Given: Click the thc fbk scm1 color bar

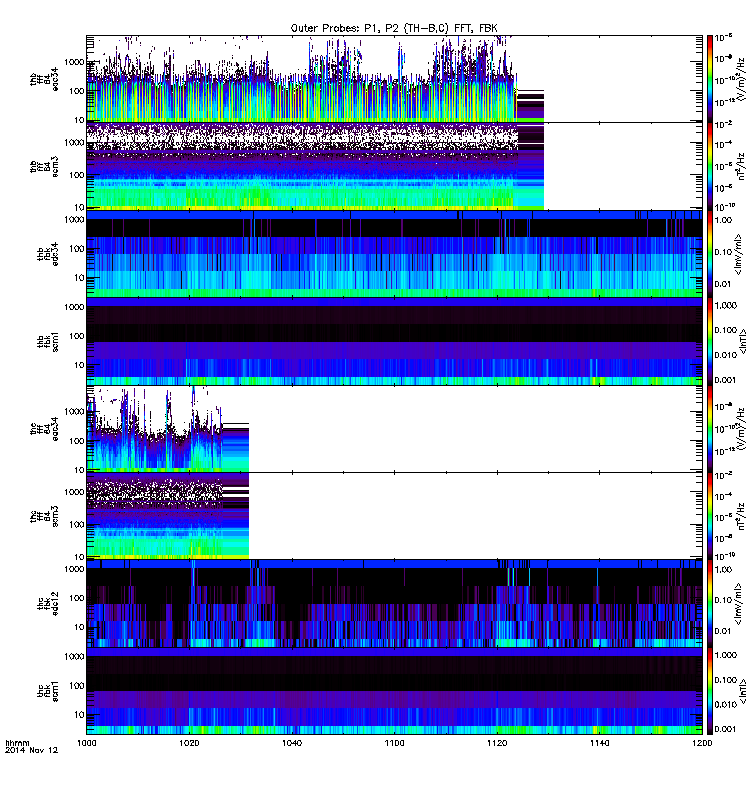Looking at the screenshot, I should [x=709, y=691].
